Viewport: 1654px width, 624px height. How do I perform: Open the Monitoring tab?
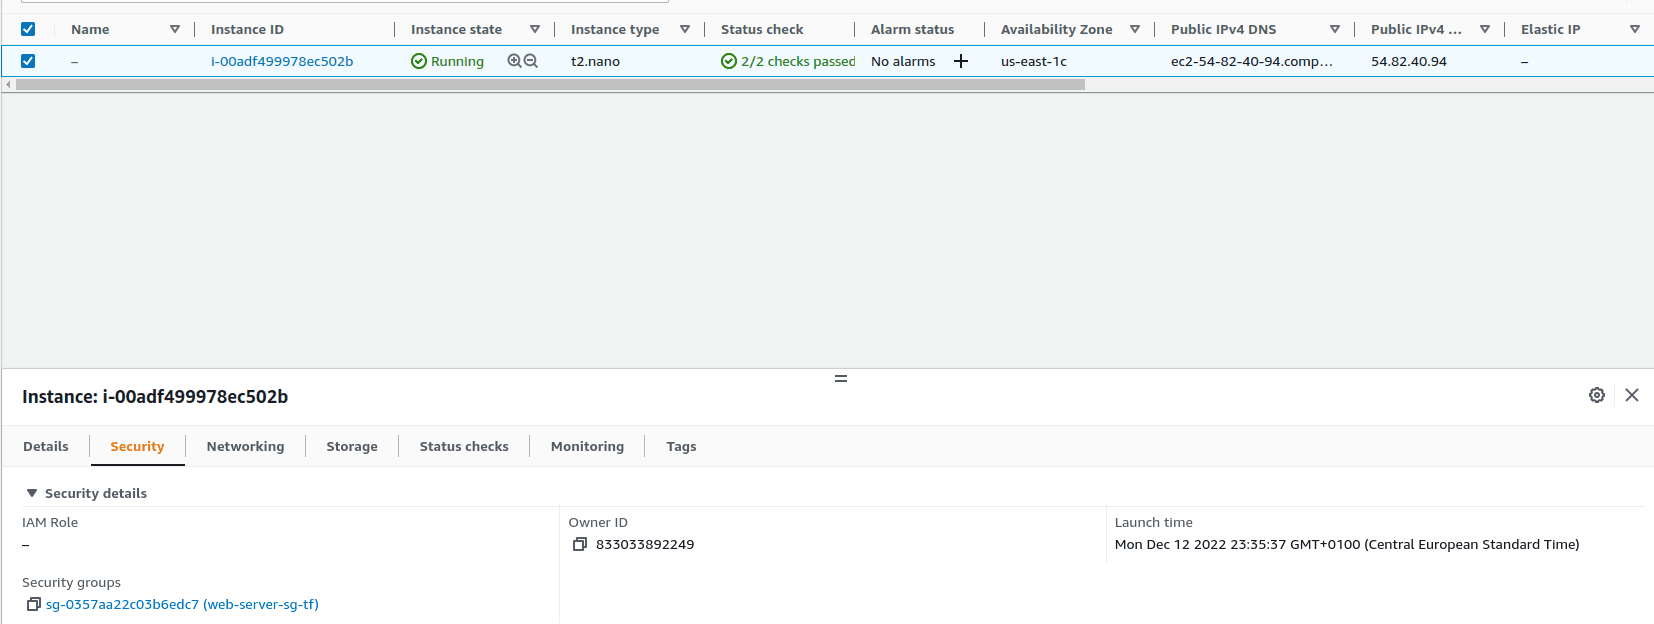587,446
